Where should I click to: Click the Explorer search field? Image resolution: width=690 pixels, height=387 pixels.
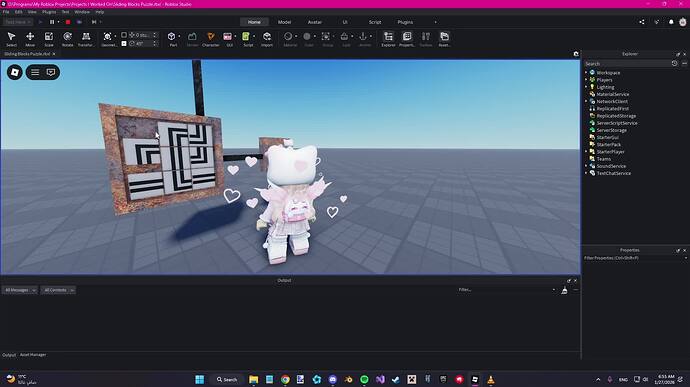pyautogui.click(x=627, y=64)
